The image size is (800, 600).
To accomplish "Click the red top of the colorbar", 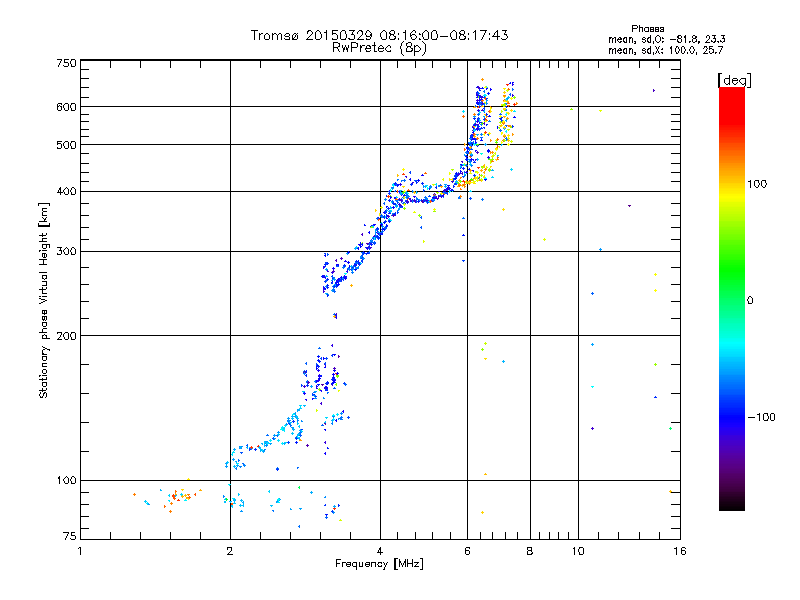I will [731, 93].
